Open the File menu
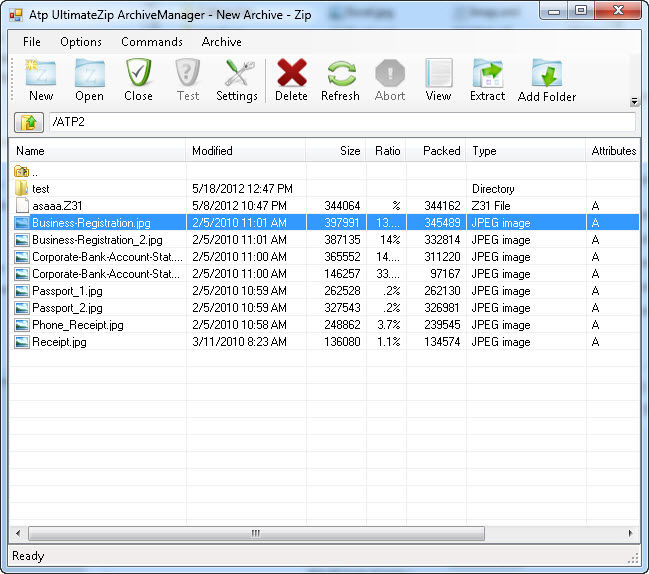Screen dimensions: 649x574 (31, 42)
